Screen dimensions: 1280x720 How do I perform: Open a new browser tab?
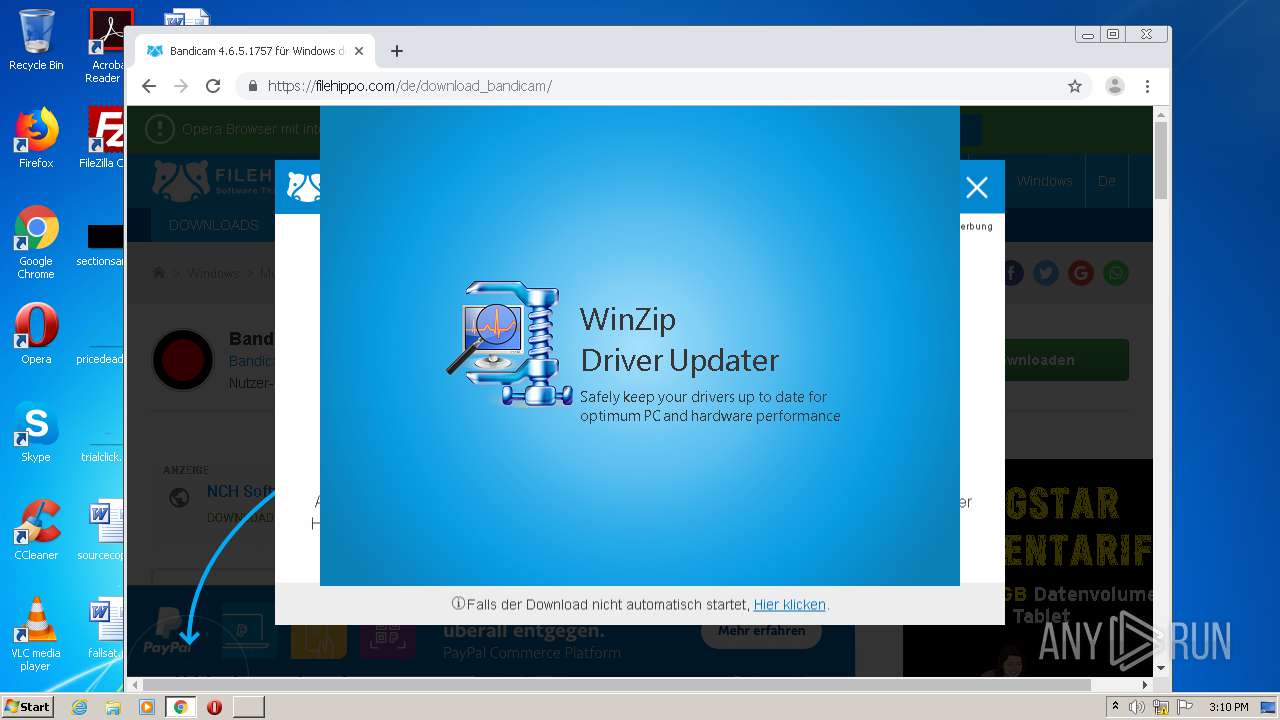pyautogui.click(x=397, y=51)
